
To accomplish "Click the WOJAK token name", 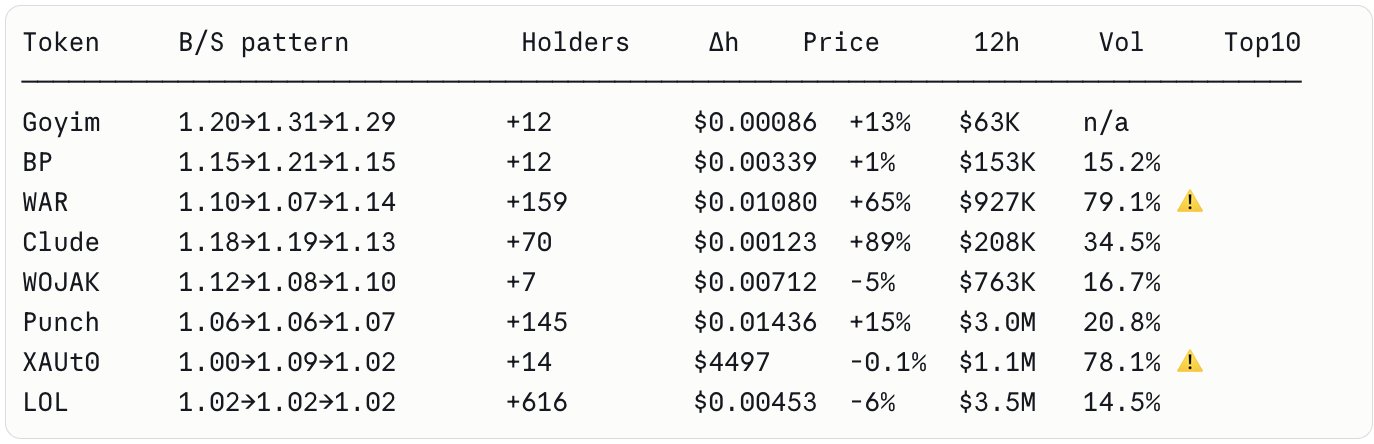I will pos(61,283).
